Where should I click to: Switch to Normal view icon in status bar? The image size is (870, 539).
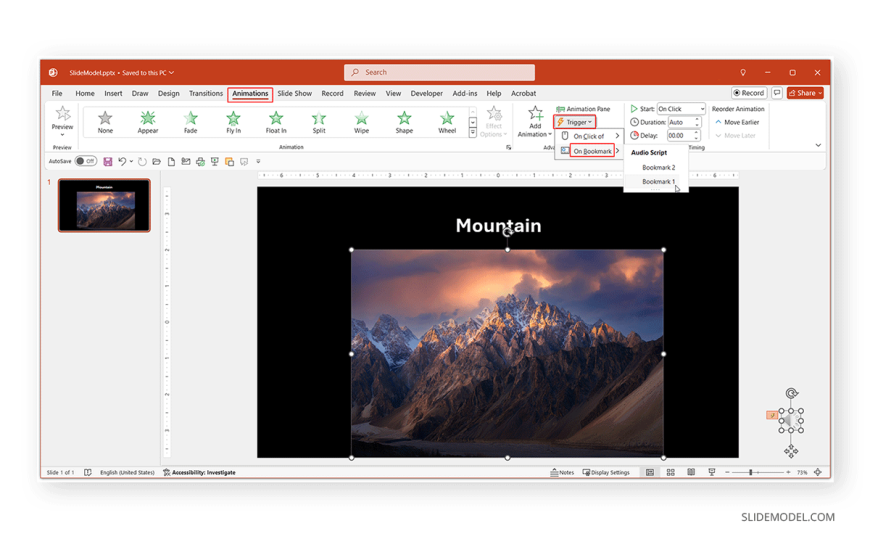650,472
